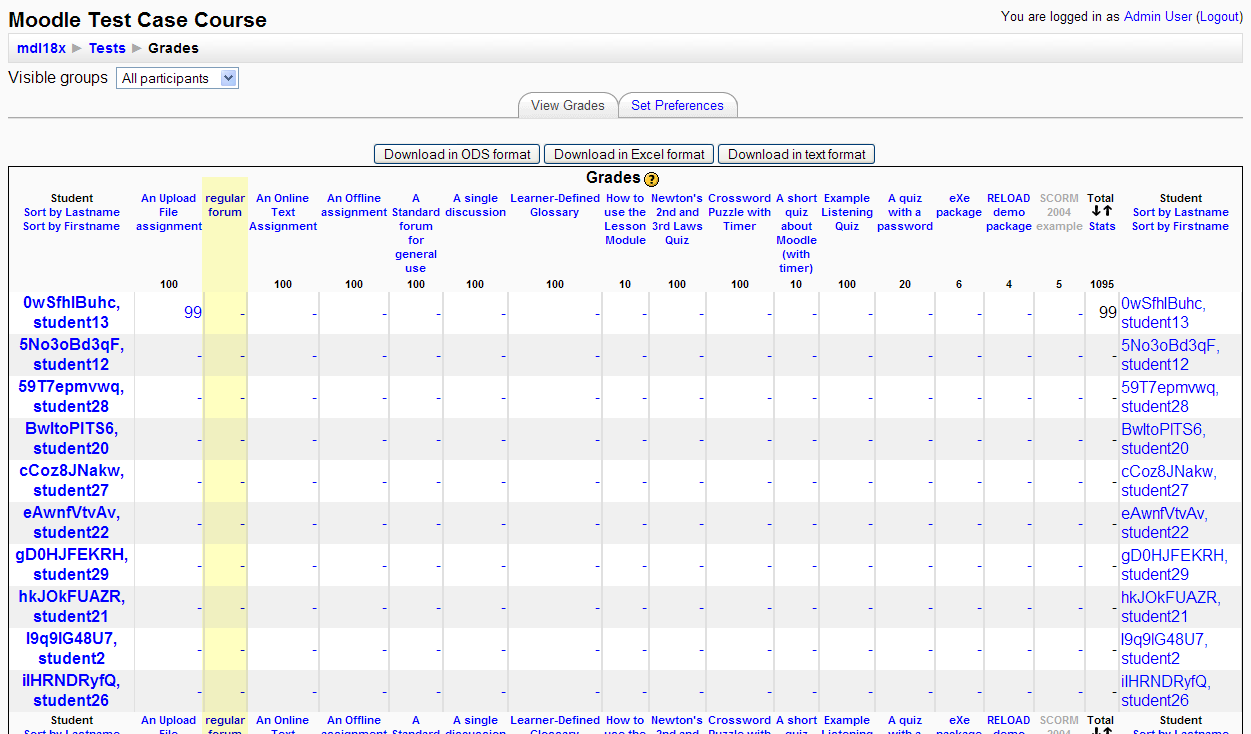1251x734 pixels.
Task: Open RELOAD demo package column link
Action: pyautogui.click(x=1009, y=212)
